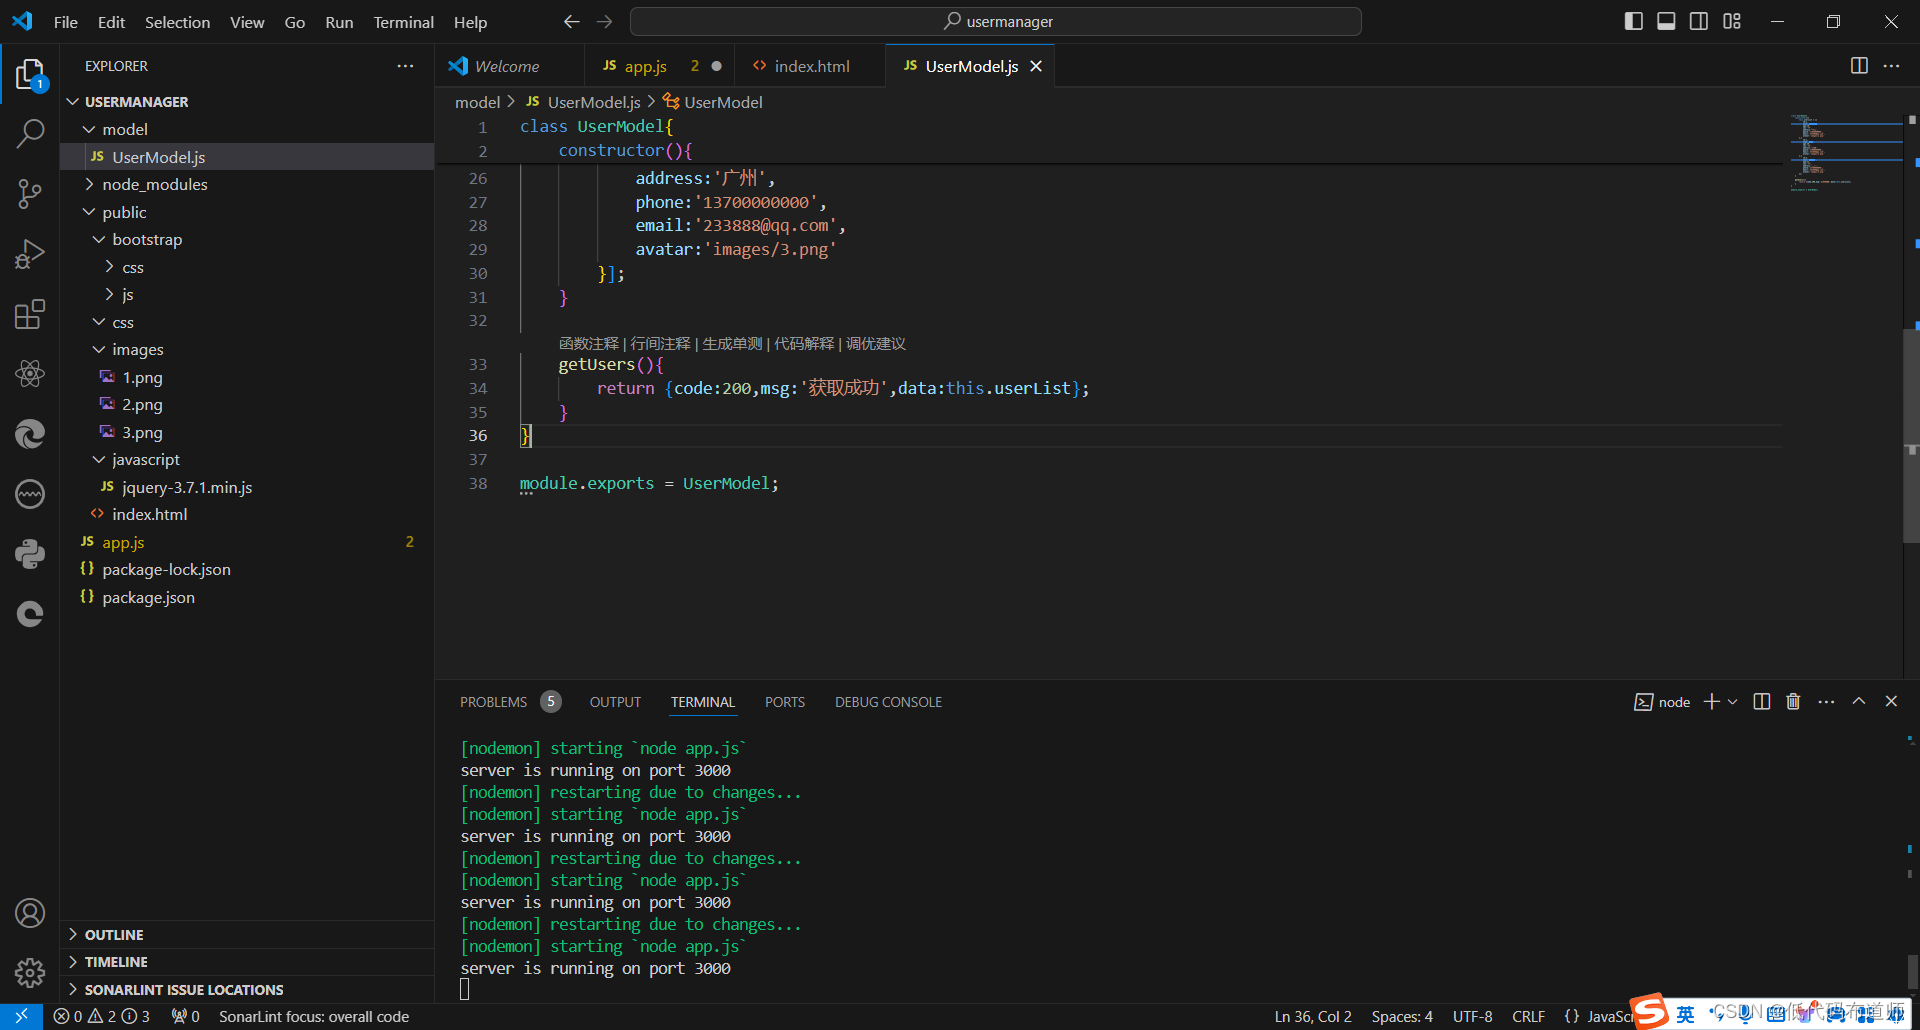Open the Explorer view in activity bar

point(30,75)
